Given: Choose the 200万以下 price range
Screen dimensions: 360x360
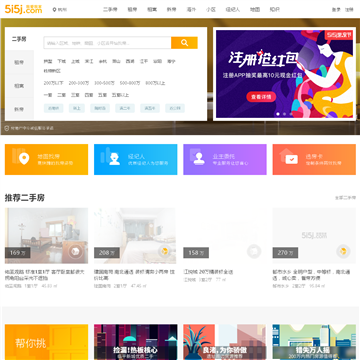Looking at the screenshot, I should coord(53,83).
